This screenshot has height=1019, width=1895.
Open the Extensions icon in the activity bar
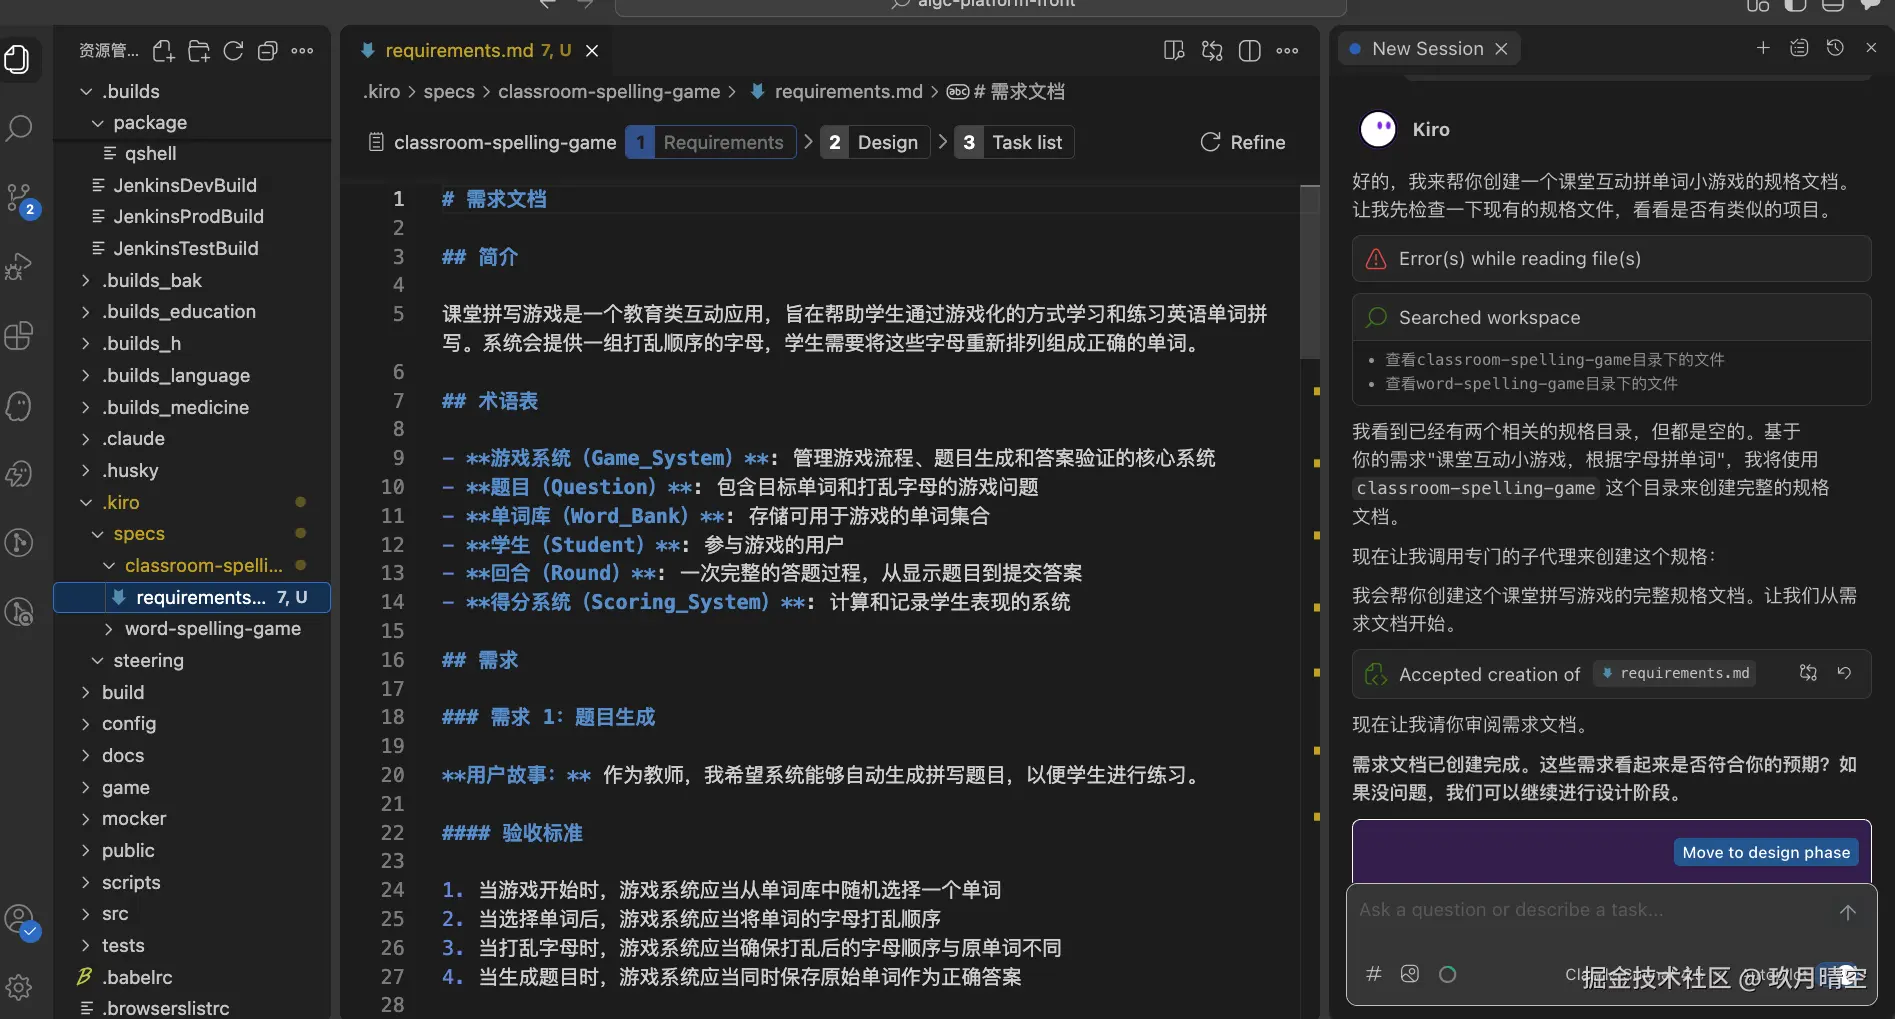[x=18, y=336]
